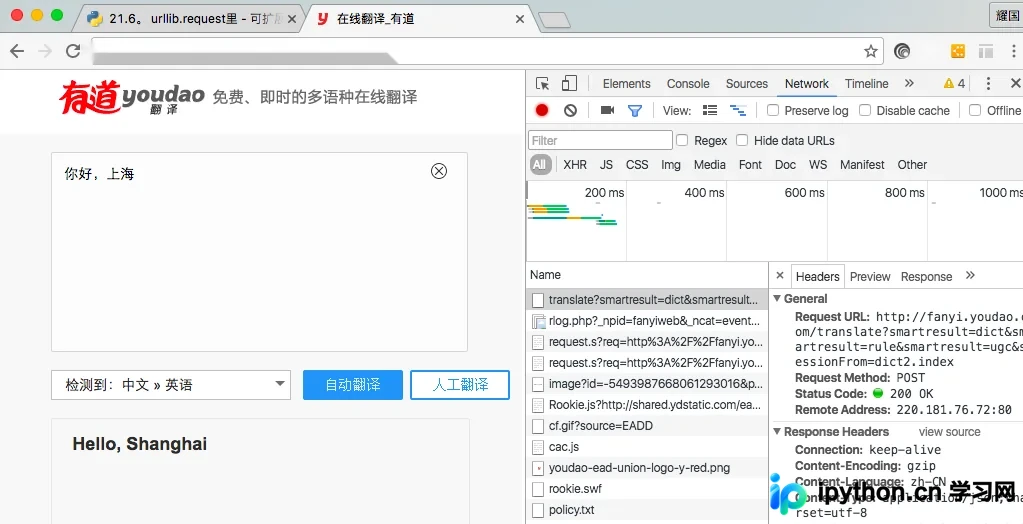1023x524 pixels.
Task: Filter requests by JS
Action: pos(606,164)
